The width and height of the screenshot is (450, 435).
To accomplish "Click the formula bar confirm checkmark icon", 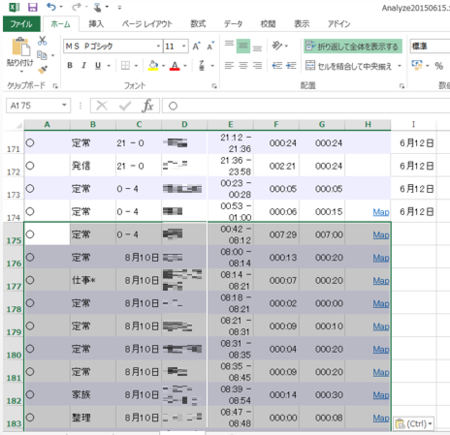I will click(x=125, y=106).
